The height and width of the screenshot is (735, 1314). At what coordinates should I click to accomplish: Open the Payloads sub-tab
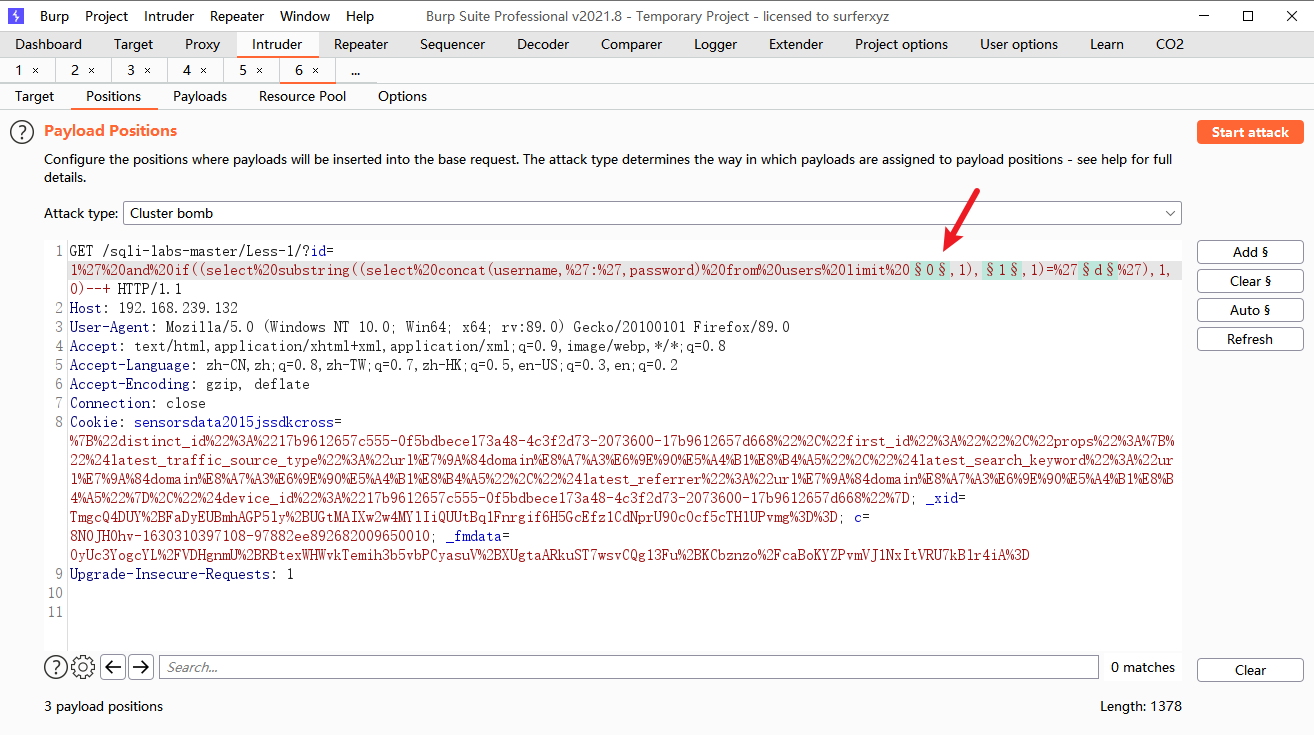tap(200, 96)
